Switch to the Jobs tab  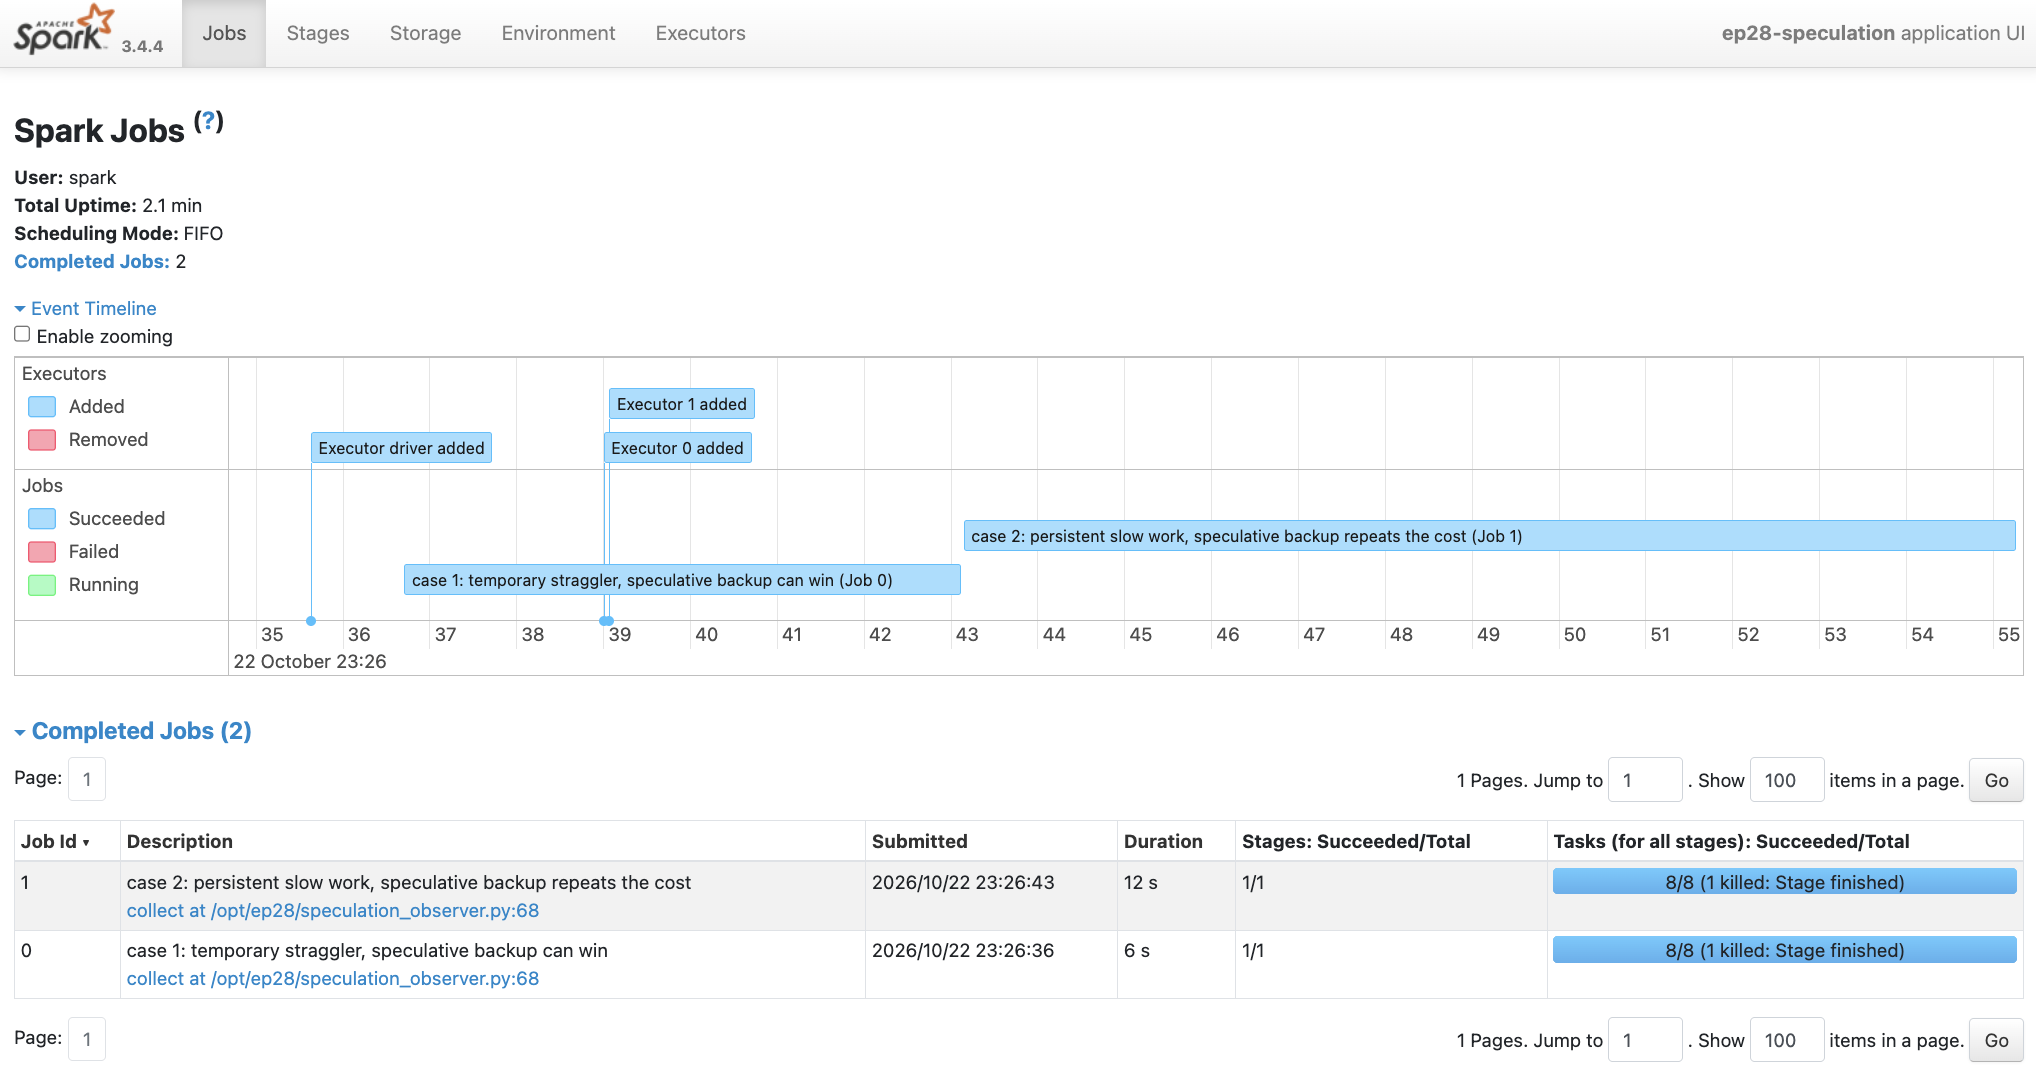click(x=224, y=33)
